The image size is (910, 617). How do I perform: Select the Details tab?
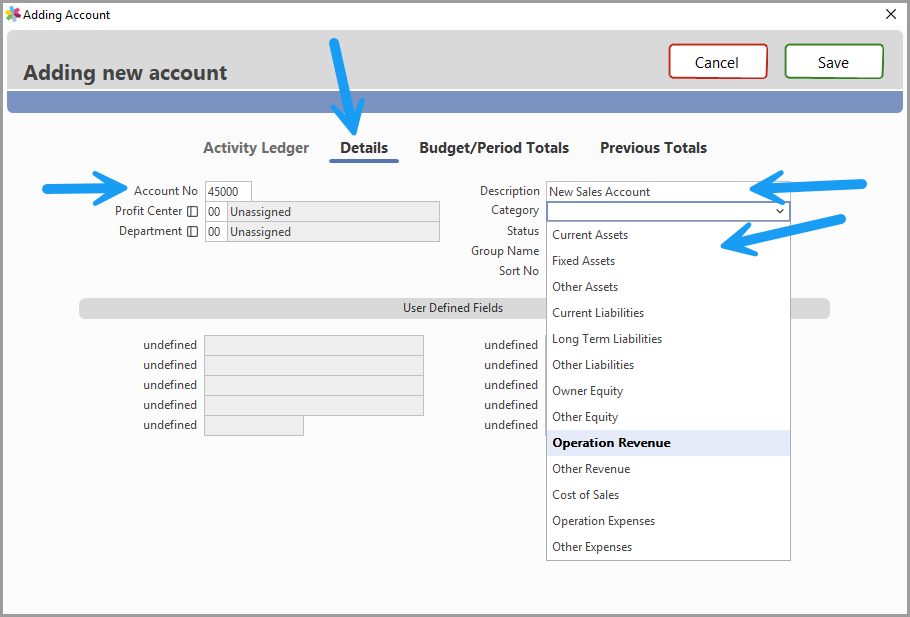click(364, 148)
